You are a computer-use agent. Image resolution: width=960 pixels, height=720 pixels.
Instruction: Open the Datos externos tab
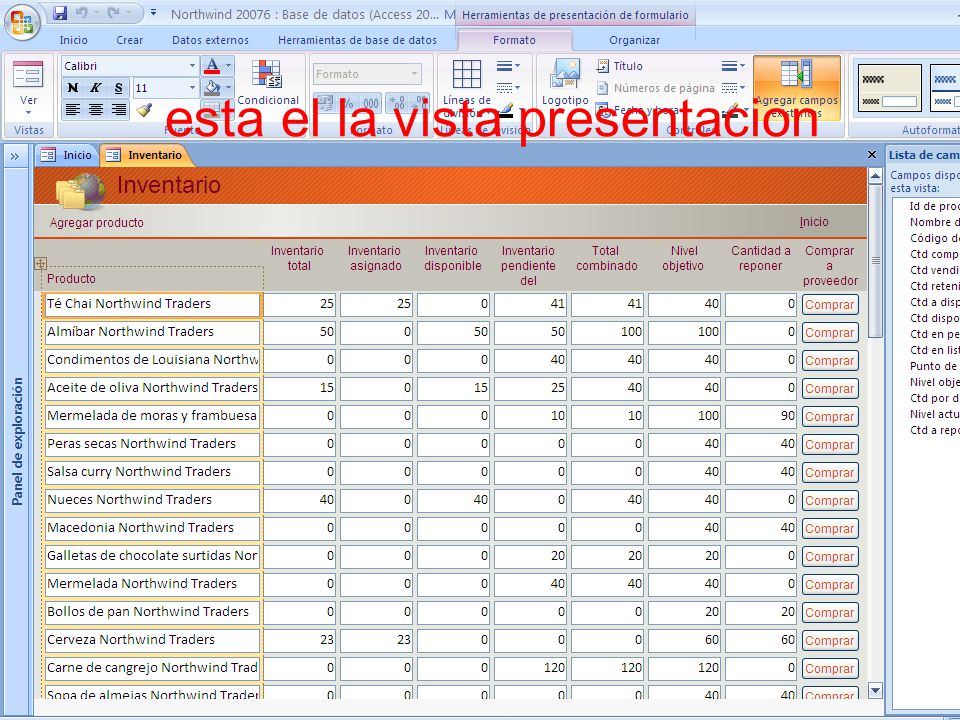tap(210, 40)
